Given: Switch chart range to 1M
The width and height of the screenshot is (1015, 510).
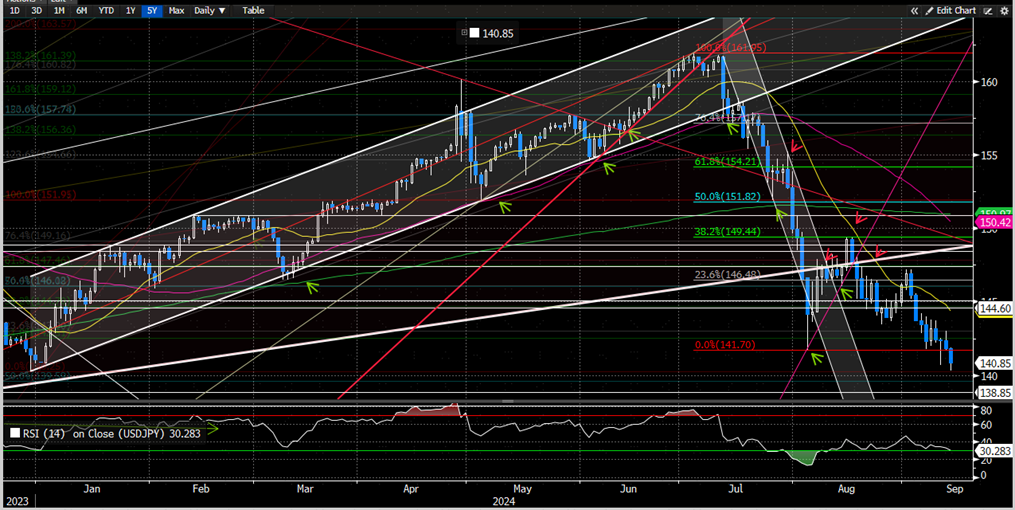Looking at the screenshot, I should tap(59, 10).
